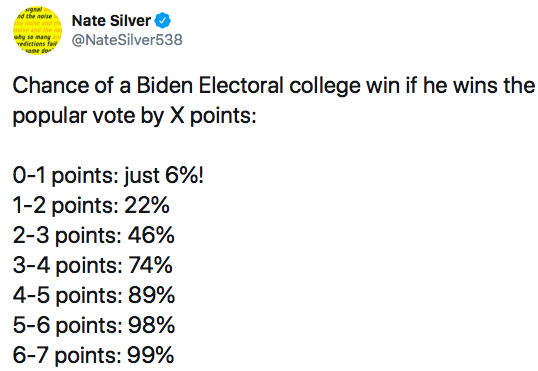This screenshot has height=371, width=538.
Task: Click the 'popular vote by X points:' line
Action: coord(134,116)
